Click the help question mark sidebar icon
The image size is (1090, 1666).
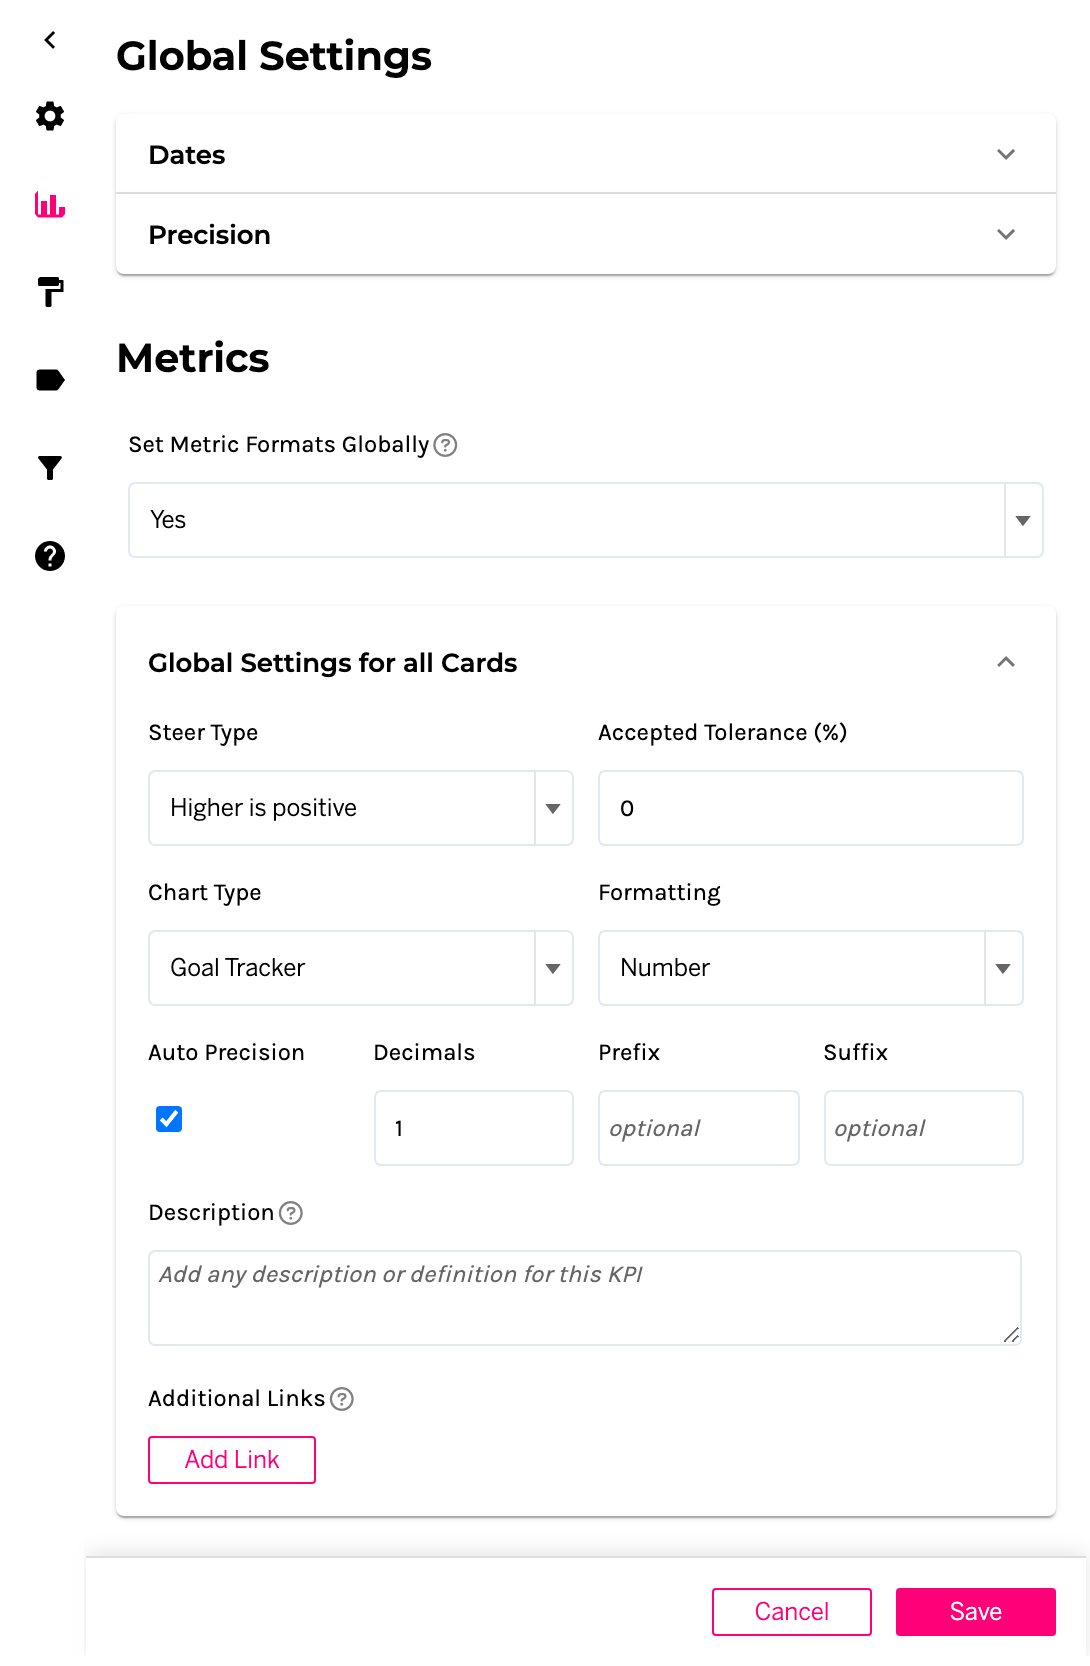50,556
